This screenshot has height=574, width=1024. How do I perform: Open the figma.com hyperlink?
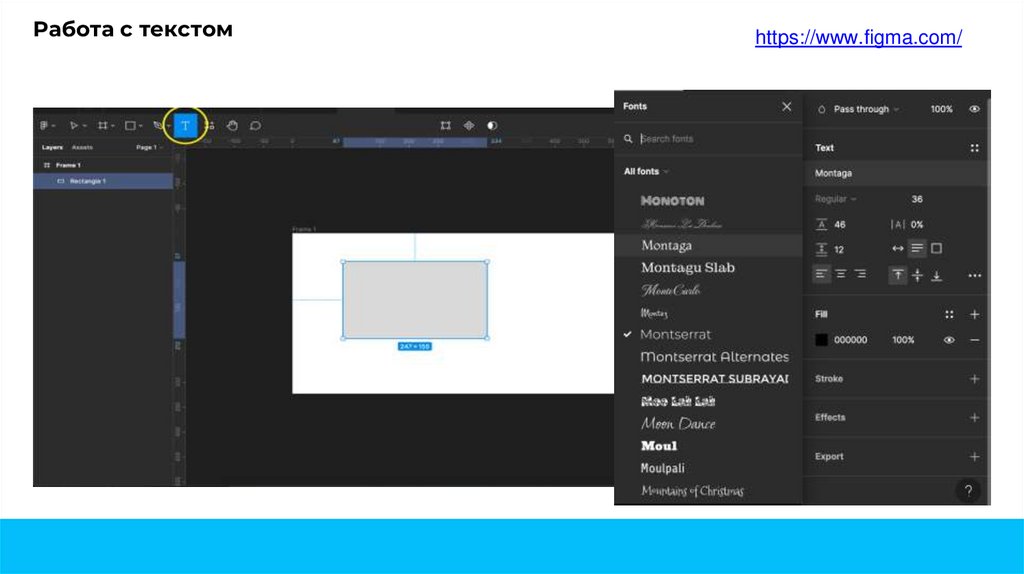click(x=858, y=37)
